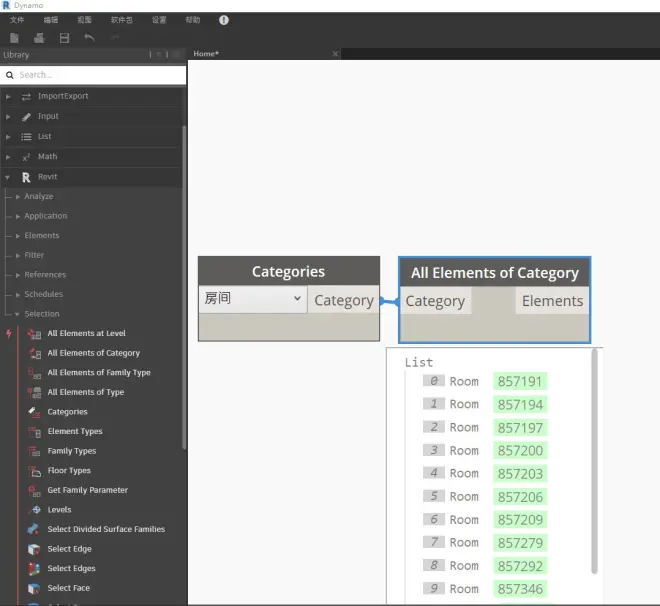This screenshot has height=606, width=660.
Task: Open the 帮助 (Help) menu
Action: 193,20
